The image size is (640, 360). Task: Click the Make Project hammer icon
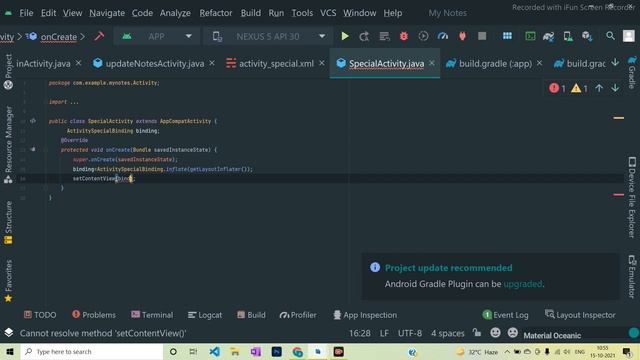(x=99, y=36)
